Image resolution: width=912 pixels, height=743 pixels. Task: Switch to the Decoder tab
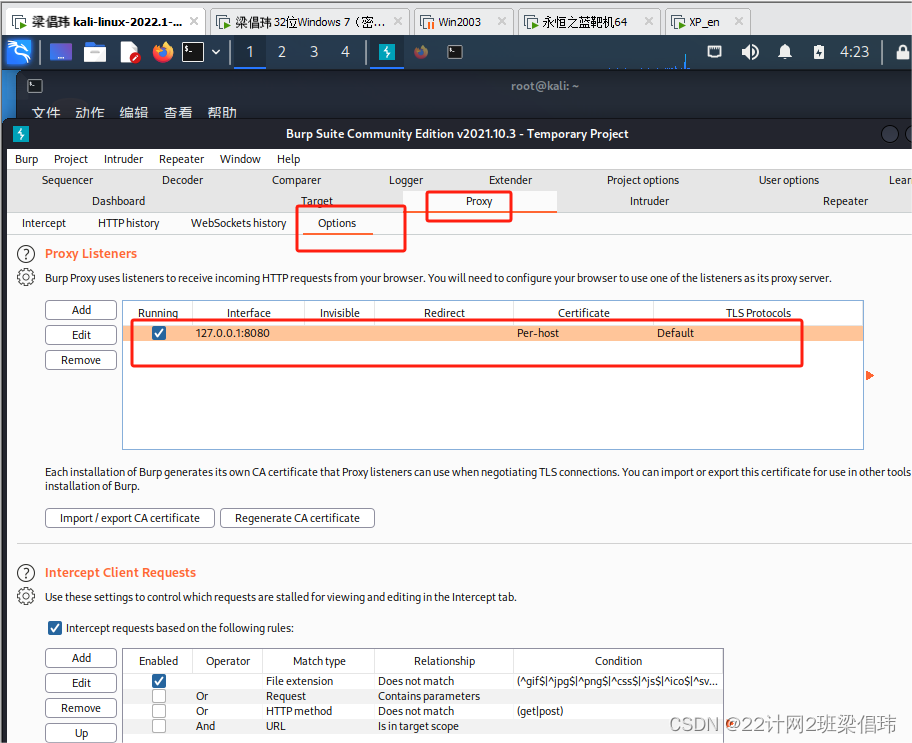click(x=183, y=180)
